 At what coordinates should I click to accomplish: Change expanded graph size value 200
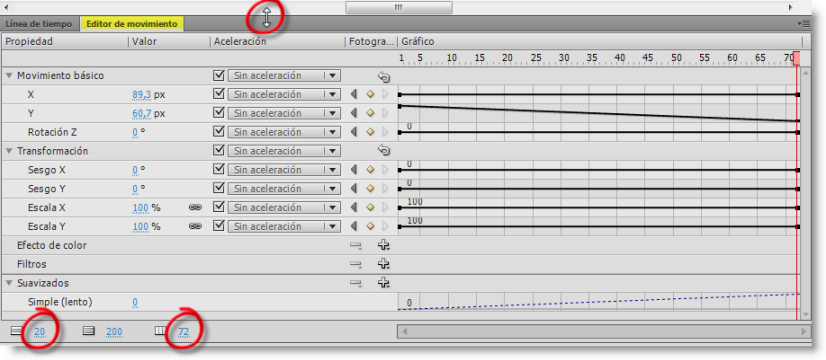coord(114,332)
